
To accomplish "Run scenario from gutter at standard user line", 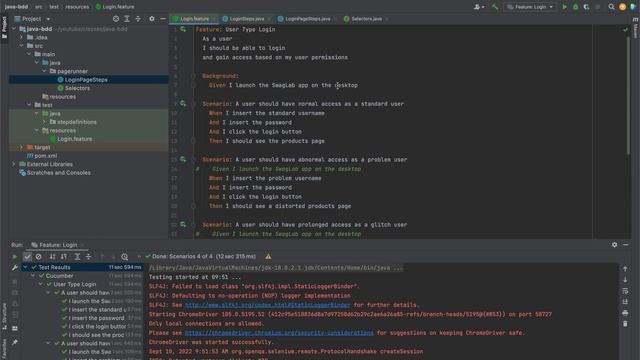I will (x=183, y=104).
